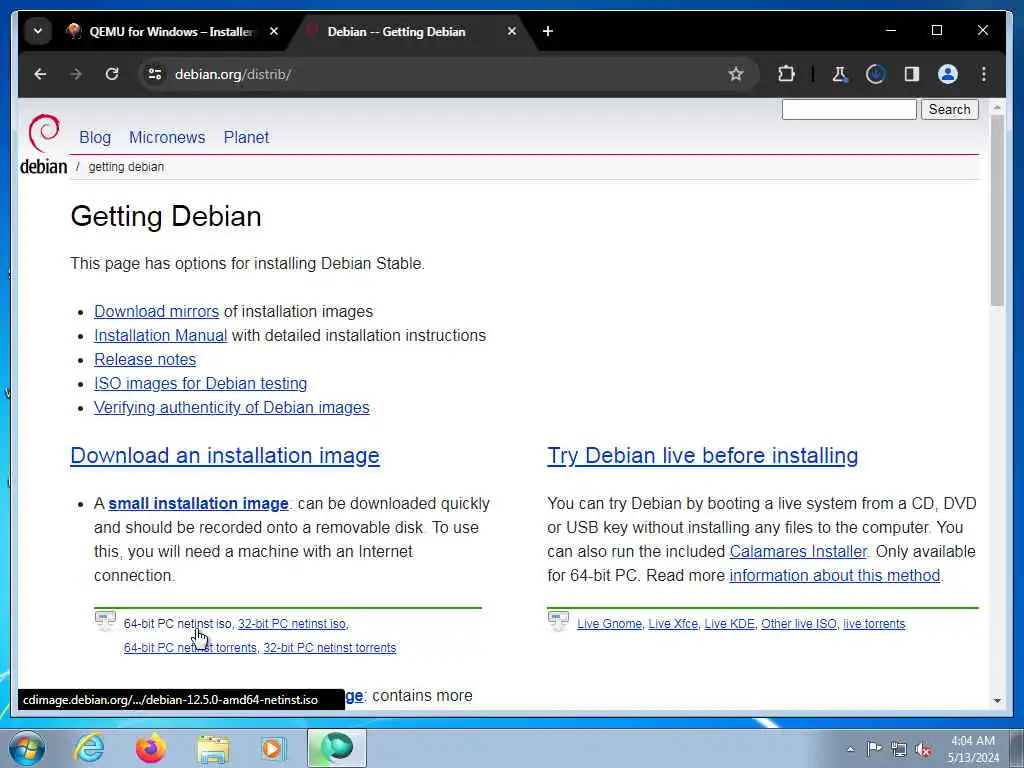Image resolution: width=1024 pixels, height=768 pixels.
Task: Open Action Center flag icon
Action: point(874,749)
